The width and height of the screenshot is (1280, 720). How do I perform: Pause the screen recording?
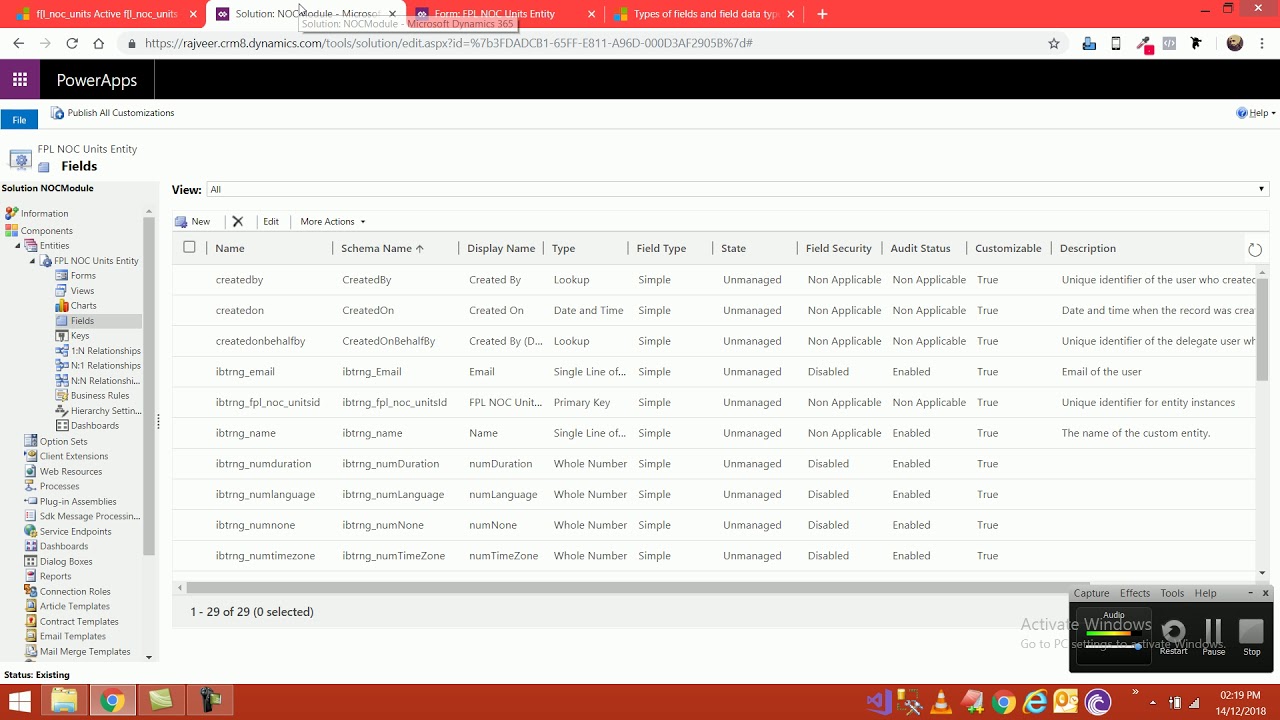pos(1213,636)
